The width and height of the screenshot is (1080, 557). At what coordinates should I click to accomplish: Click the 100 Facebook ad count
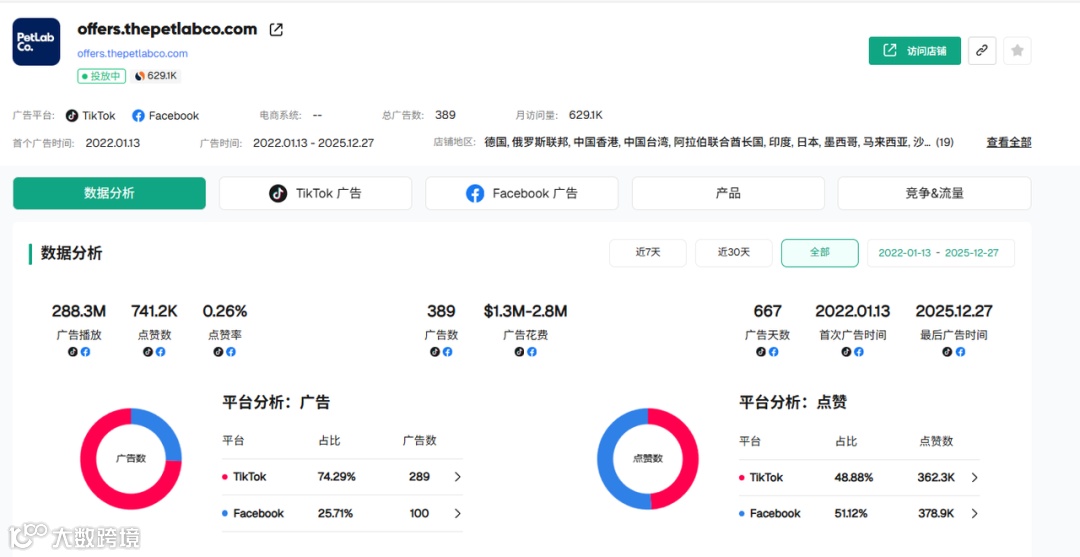[x=419, y=513]
